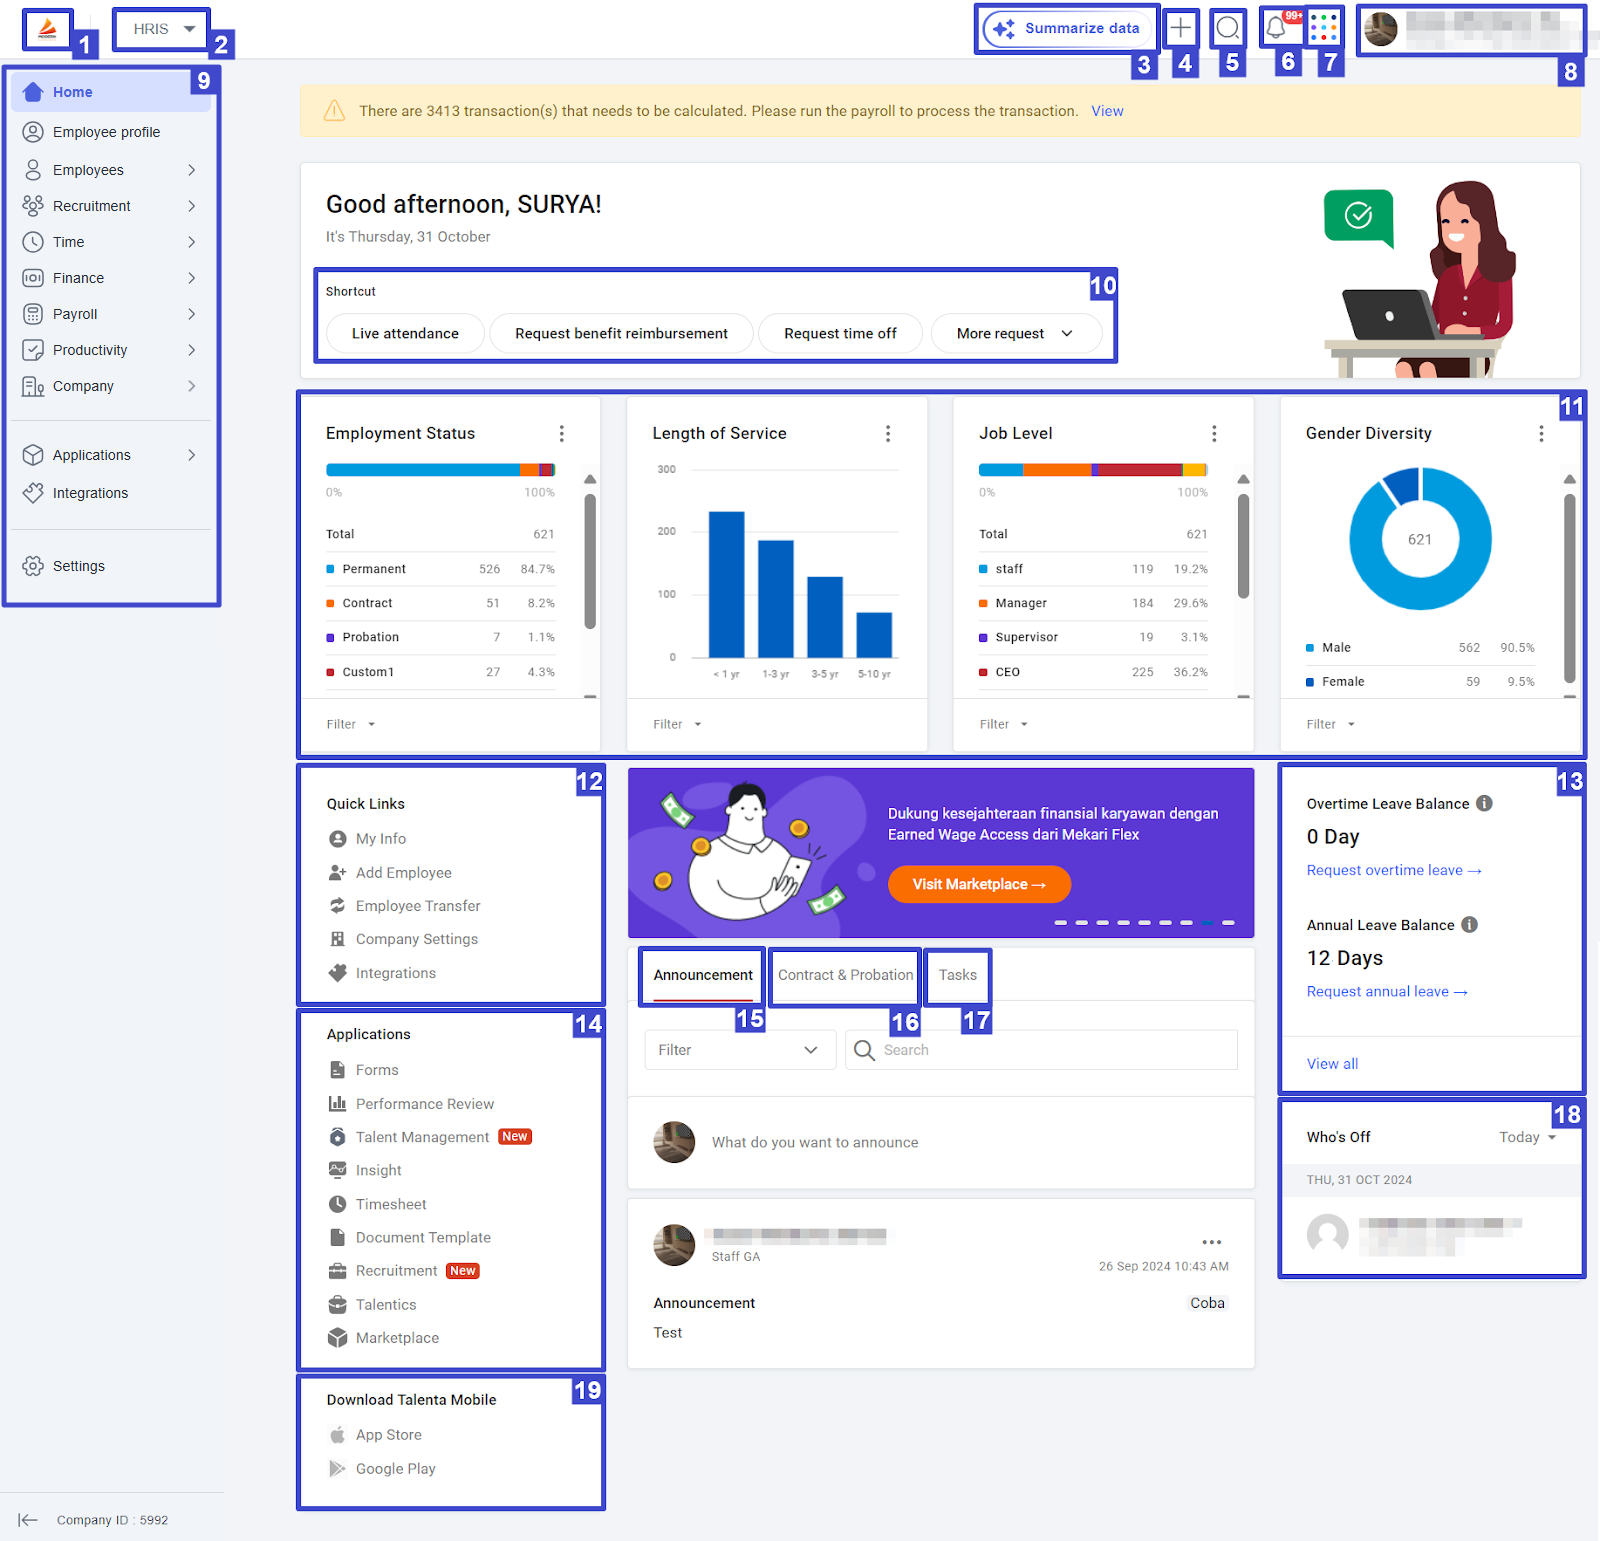Expand the HRIS module dropdown
The image size is (1600, 1541).
pos(160,28)
